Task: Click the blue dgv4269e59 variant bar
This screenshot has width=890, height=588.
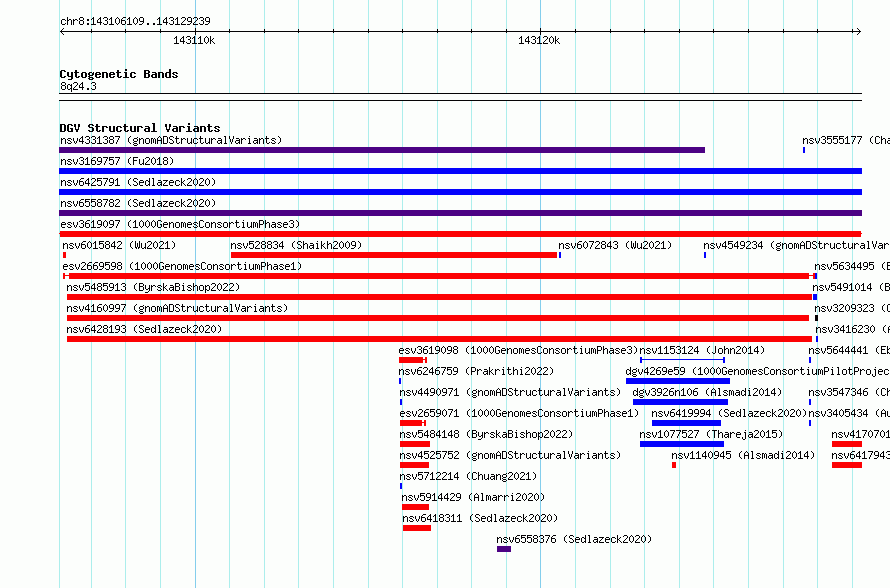Action: coord(678,381)
